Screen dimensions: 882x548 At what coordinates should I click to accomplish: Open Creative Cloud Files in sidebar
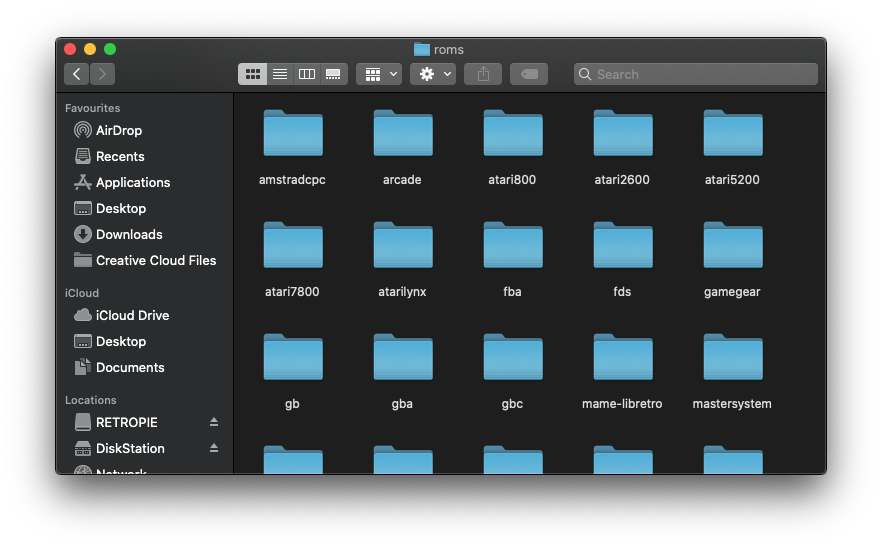click(x=145, y=260)
